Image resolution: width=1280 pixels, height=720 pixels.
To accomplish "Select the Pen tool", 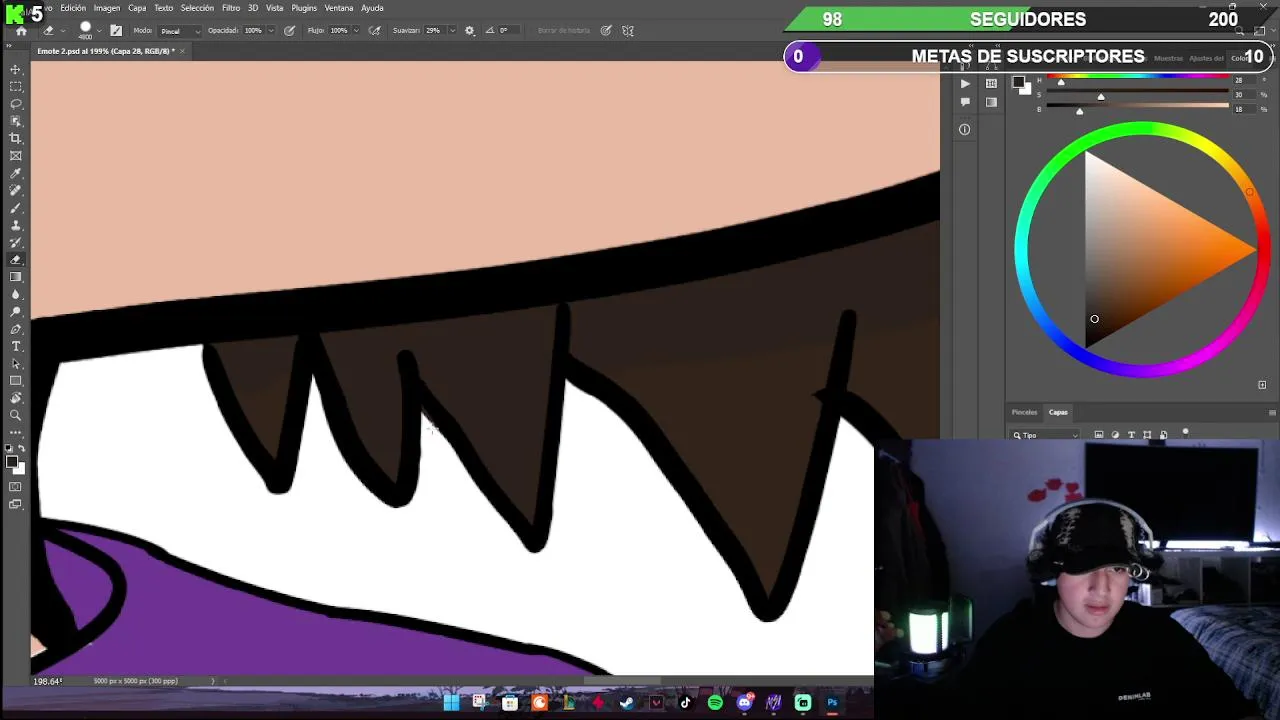I will 16,329.
